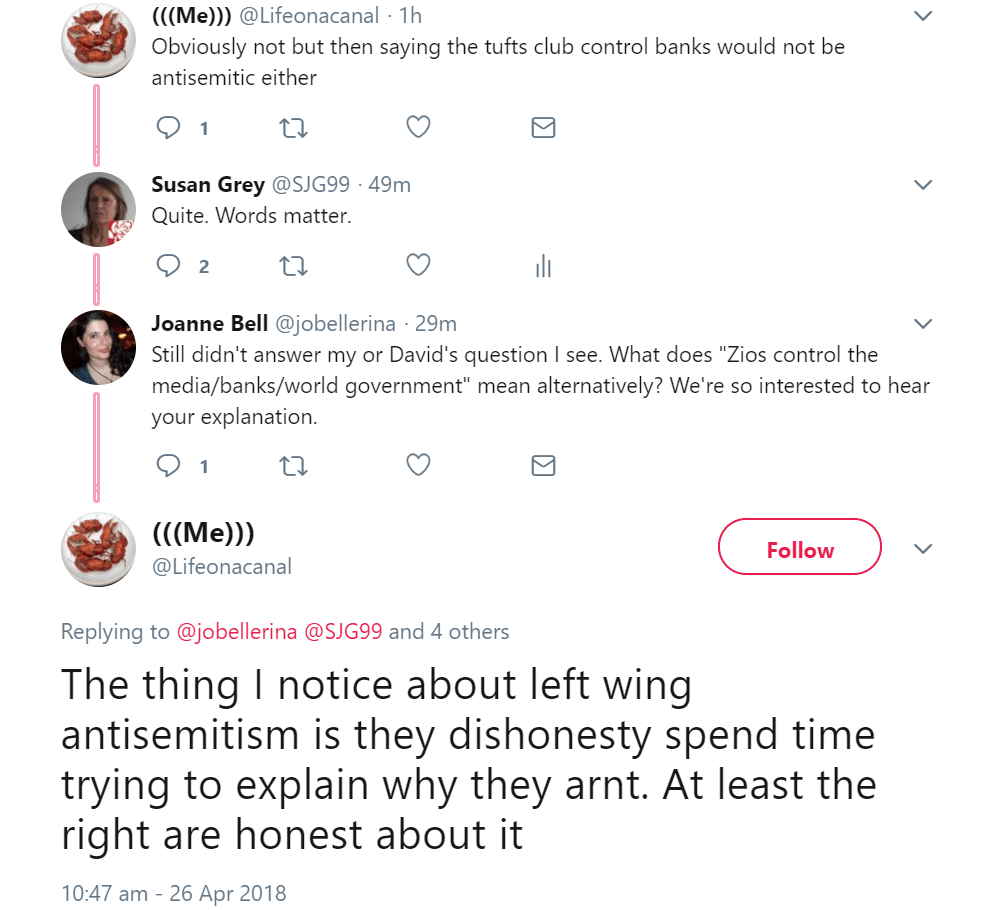The image size is (995, 910).
Task: Message icon on top Lifeonacanal tweet
Action: 543,128
